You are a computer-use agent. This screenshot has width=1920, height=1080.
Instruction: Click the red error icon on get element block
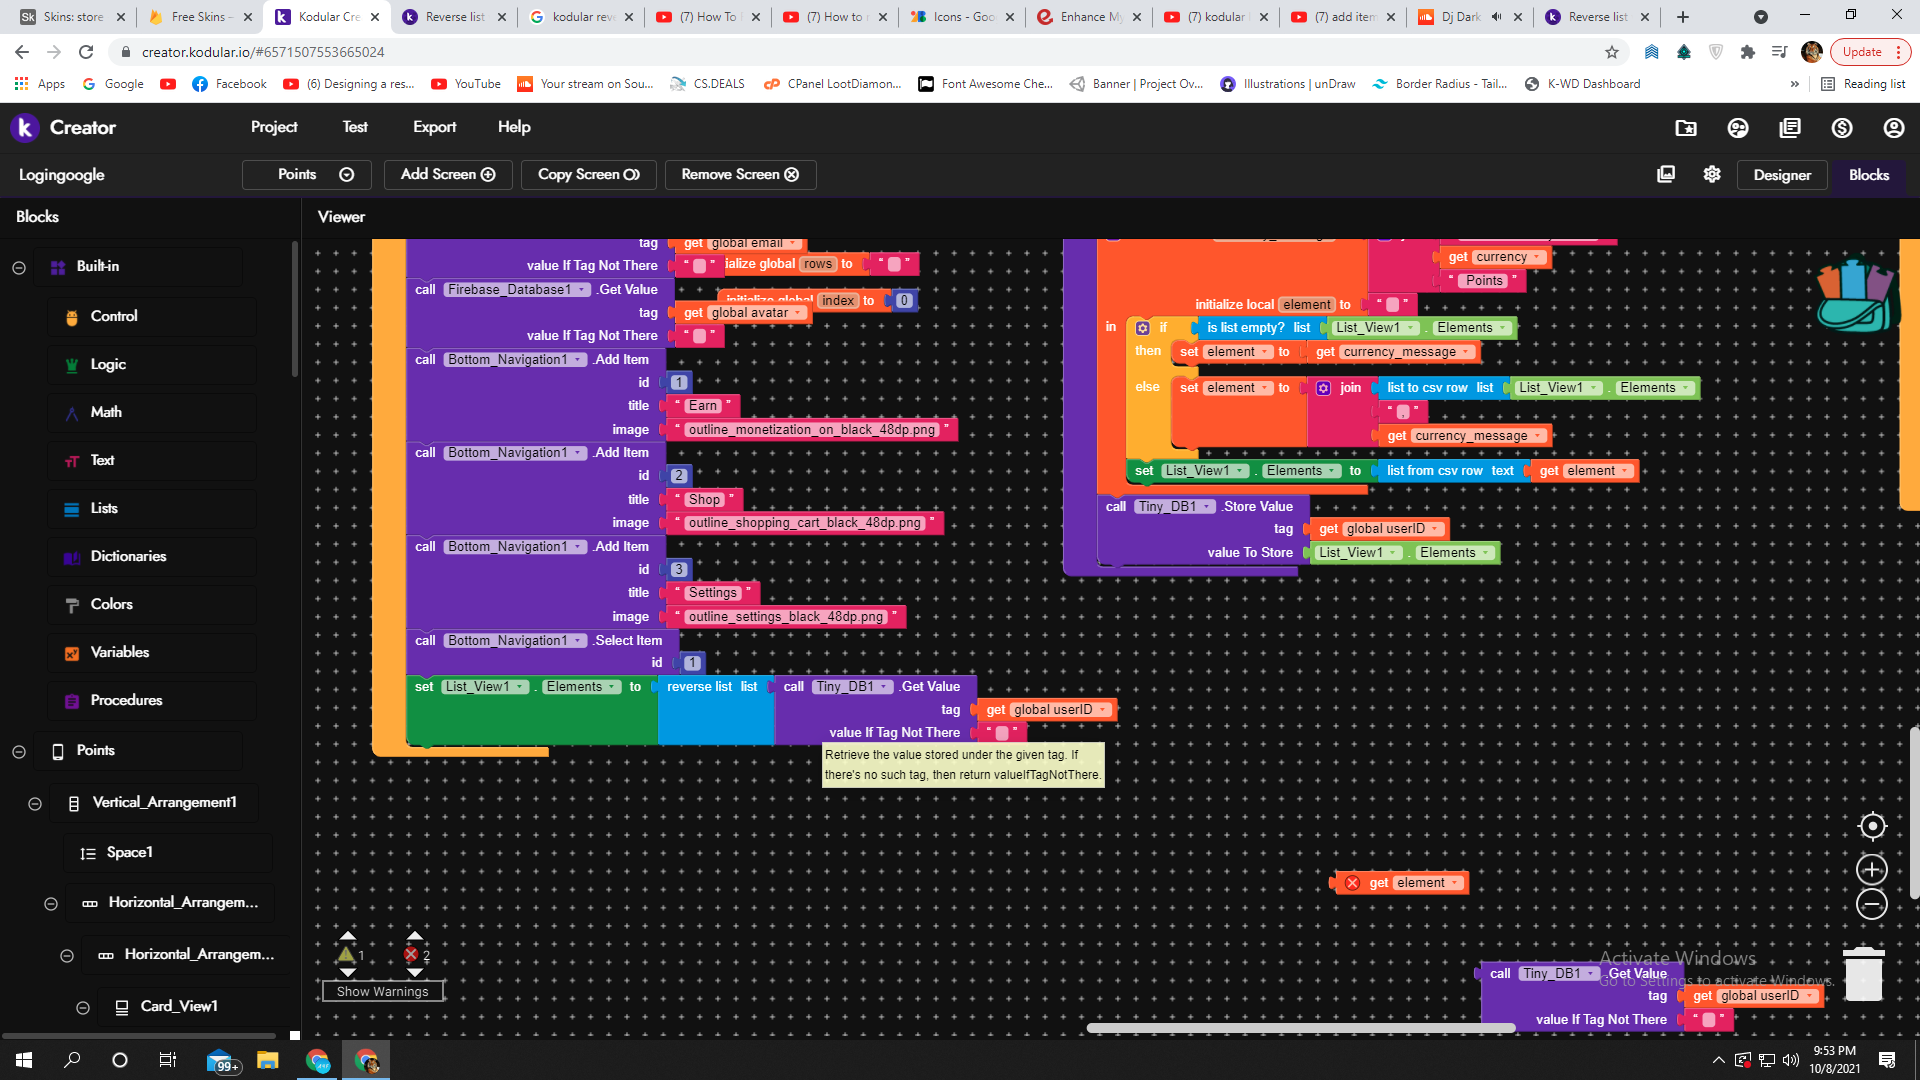click(x=1352, y=883)
